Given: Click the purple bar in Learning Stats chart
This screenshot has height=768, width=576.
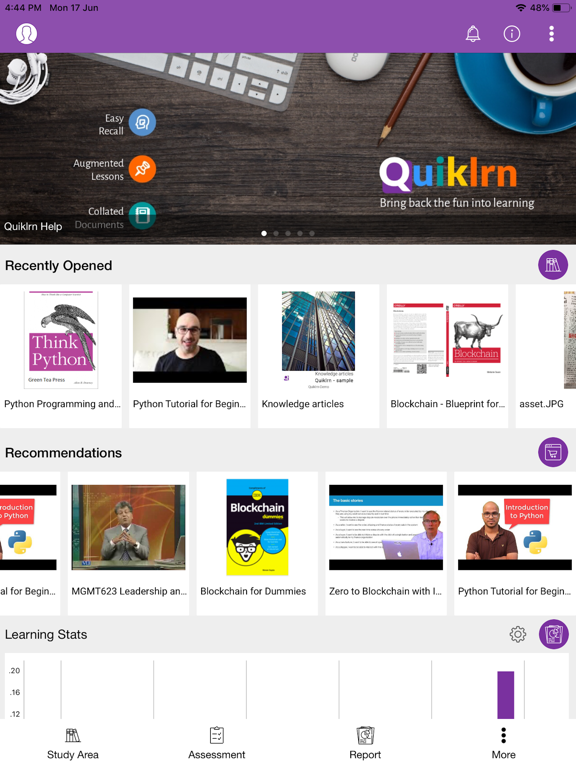Looking at the screenshot, I should (505, 695).
